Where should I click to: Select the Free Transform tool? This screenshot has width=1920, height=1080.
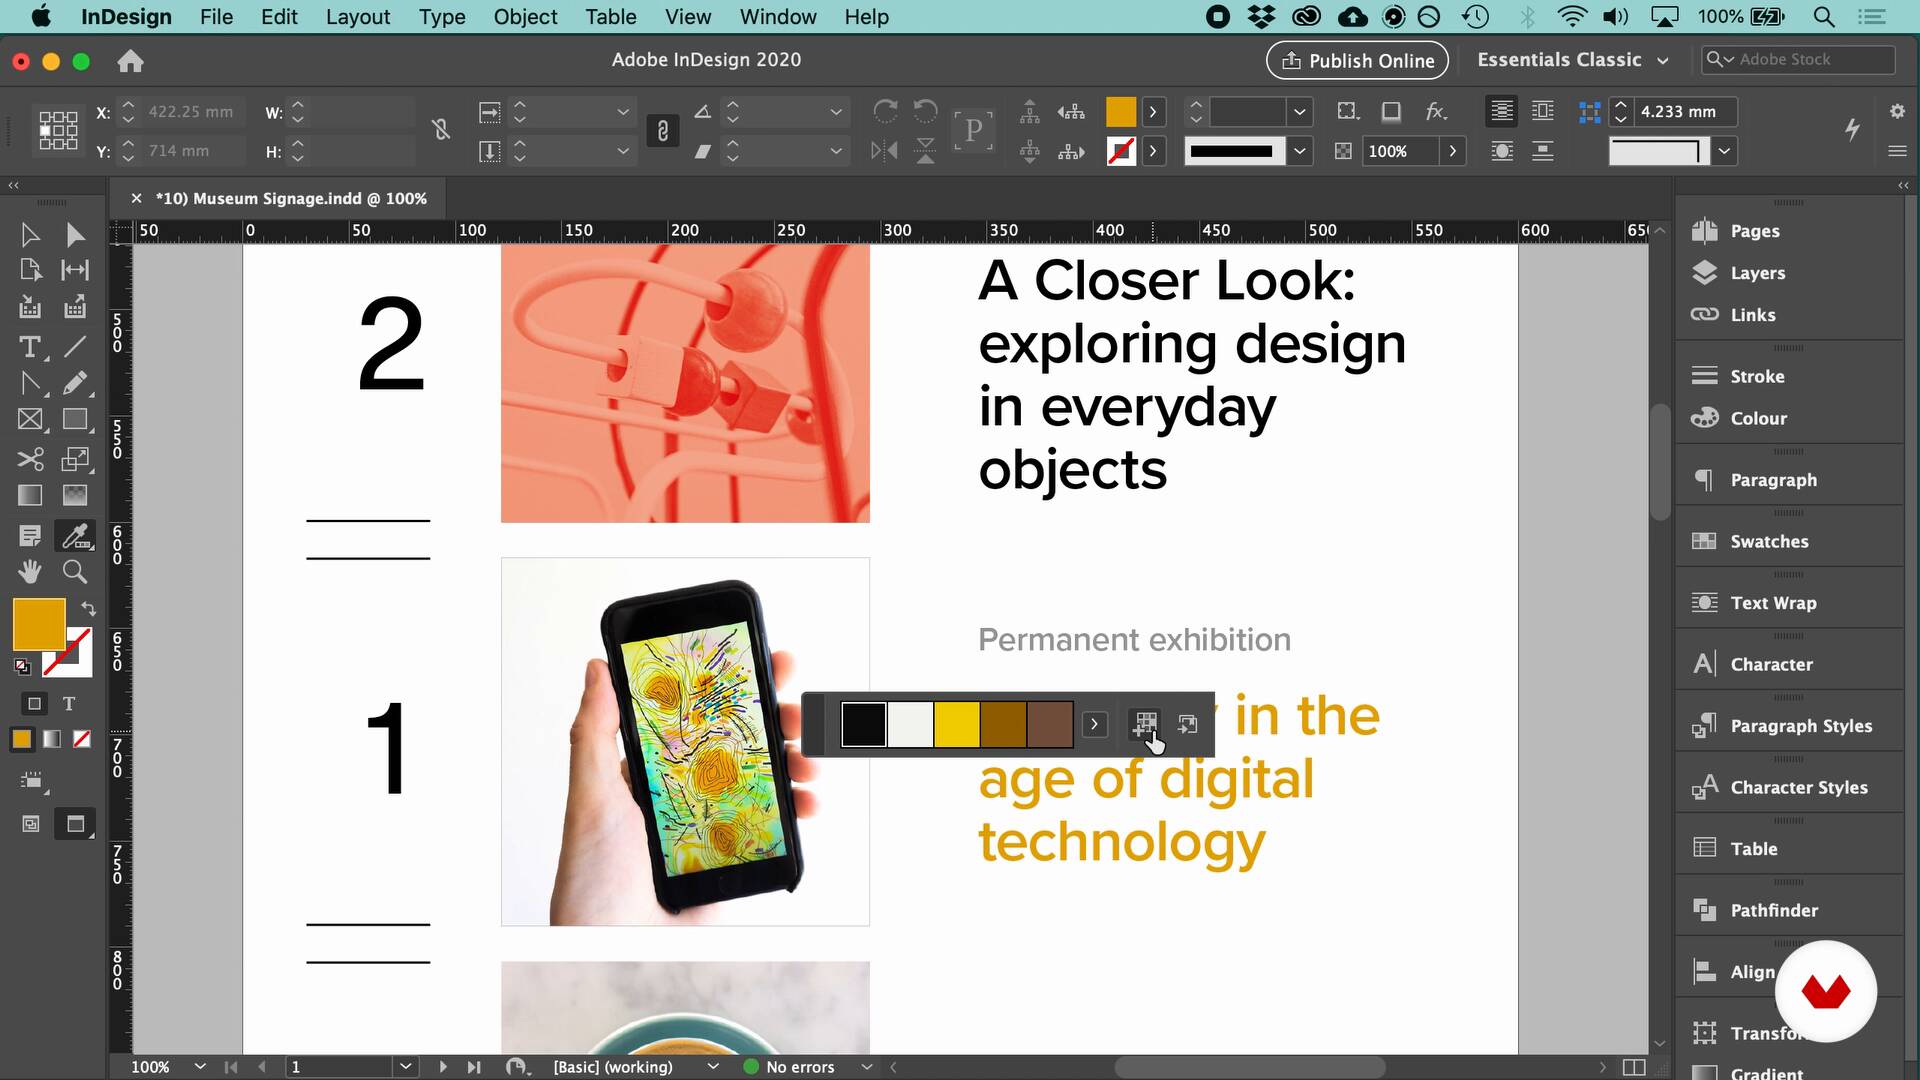pyautogui.click(x=75, y=459)
